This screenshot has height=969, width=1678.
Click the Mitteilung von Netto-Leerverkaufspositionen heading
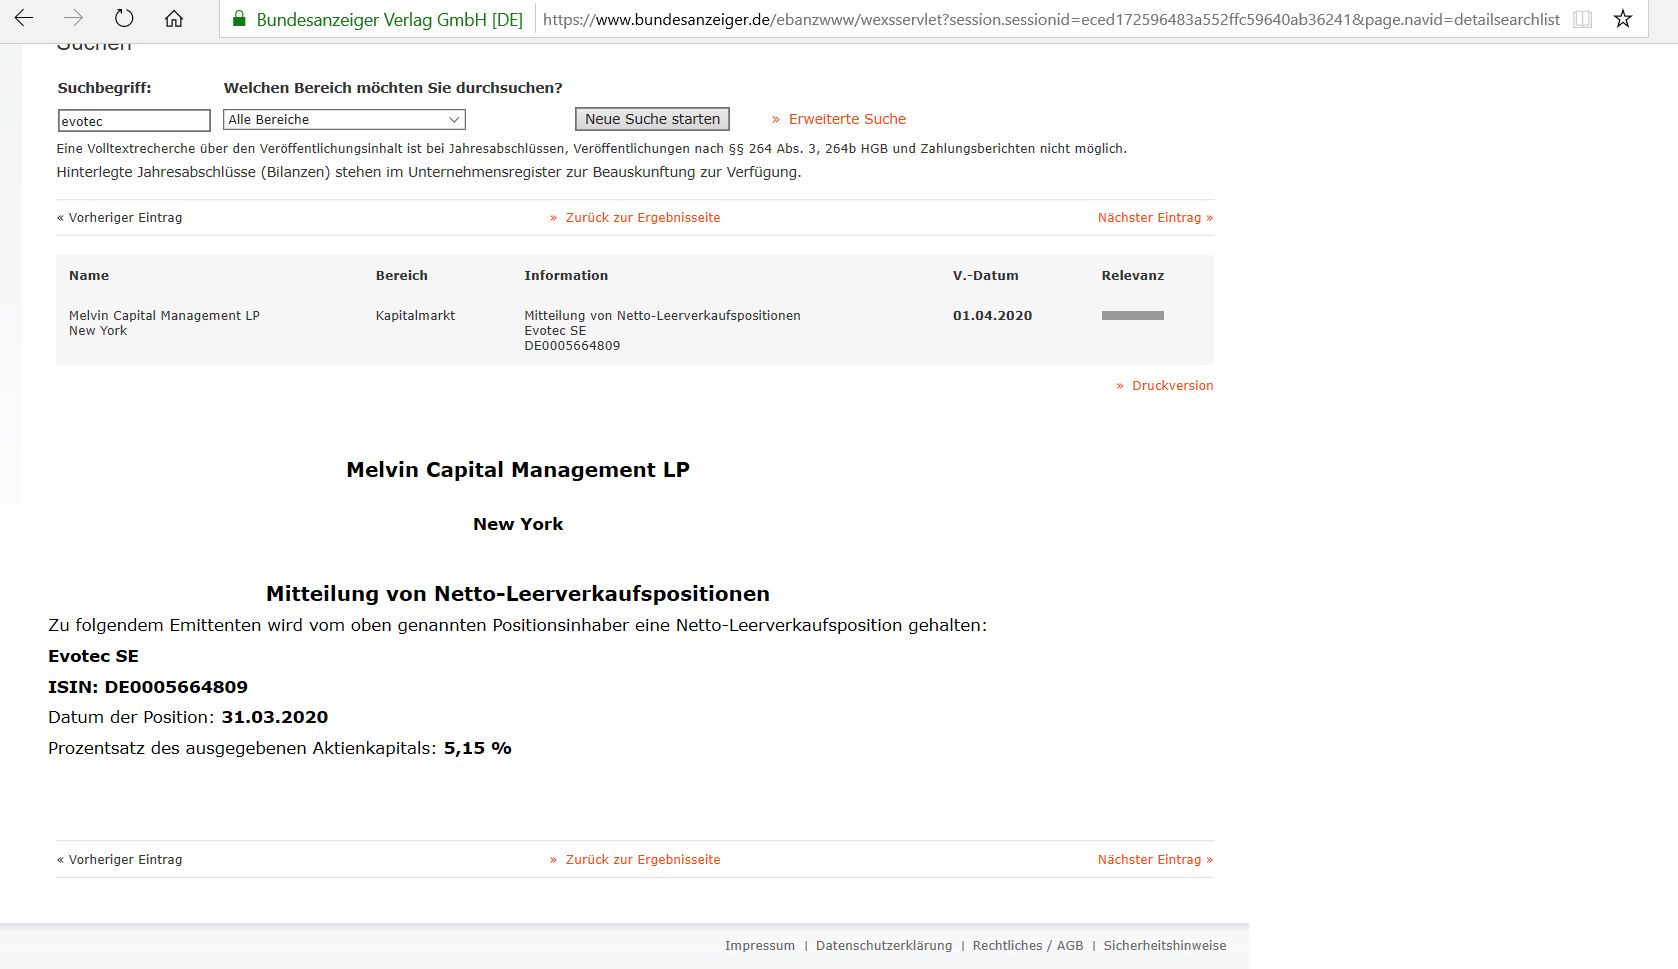coord(518,594)
